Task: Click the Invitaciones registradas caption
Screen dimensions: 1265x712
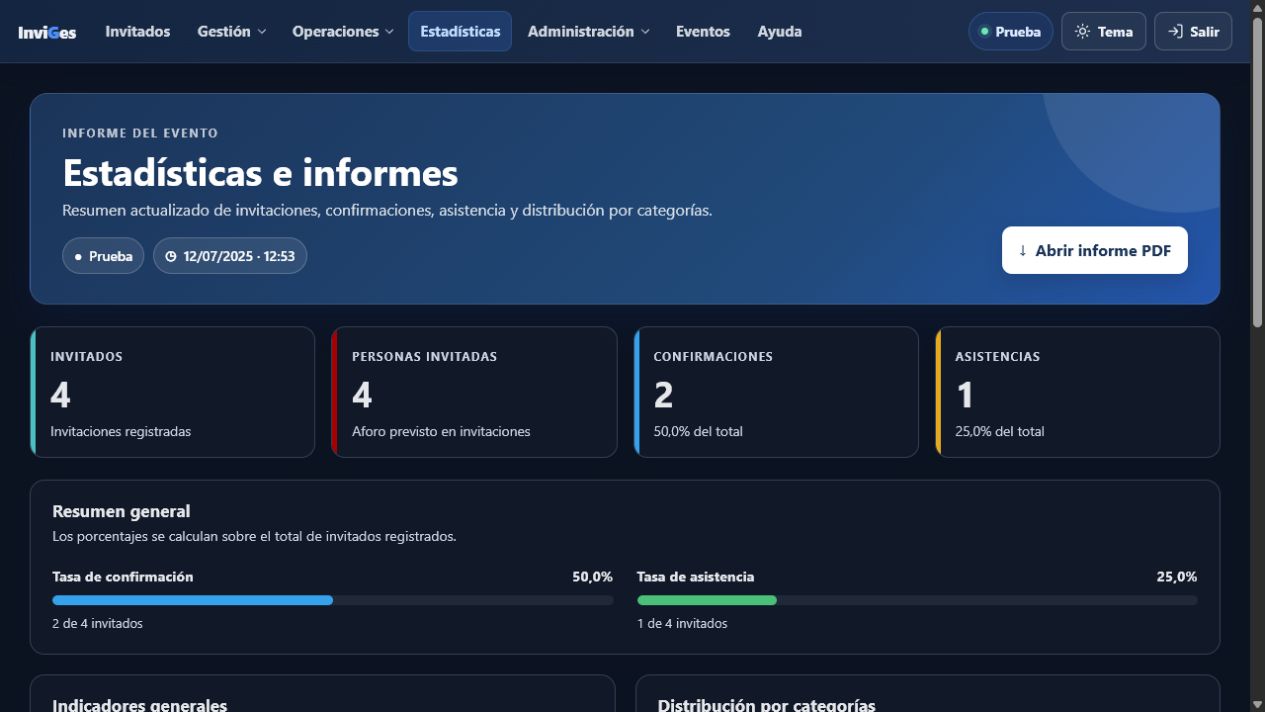Action: click(121, 432)
